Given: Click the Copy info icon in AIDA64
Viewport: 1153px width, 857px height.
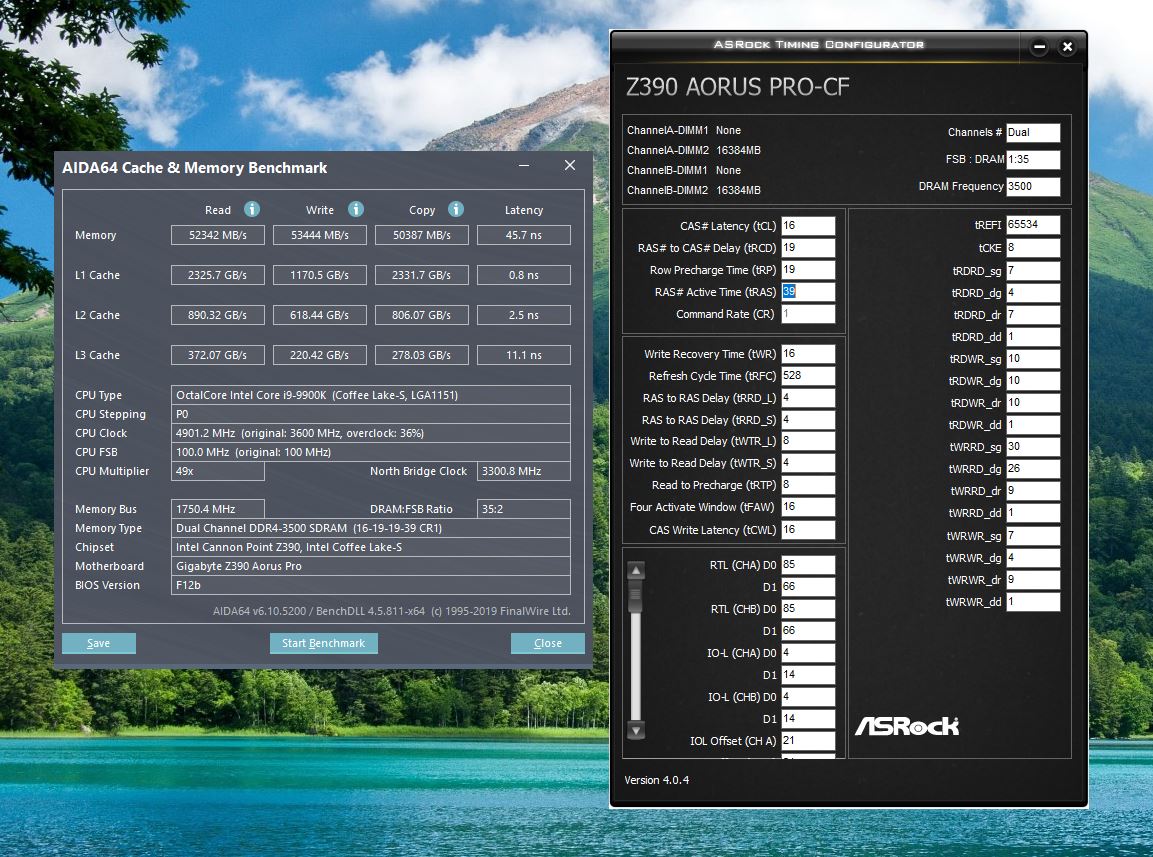Looking at the screenshot, I should [x=456, y=209].
